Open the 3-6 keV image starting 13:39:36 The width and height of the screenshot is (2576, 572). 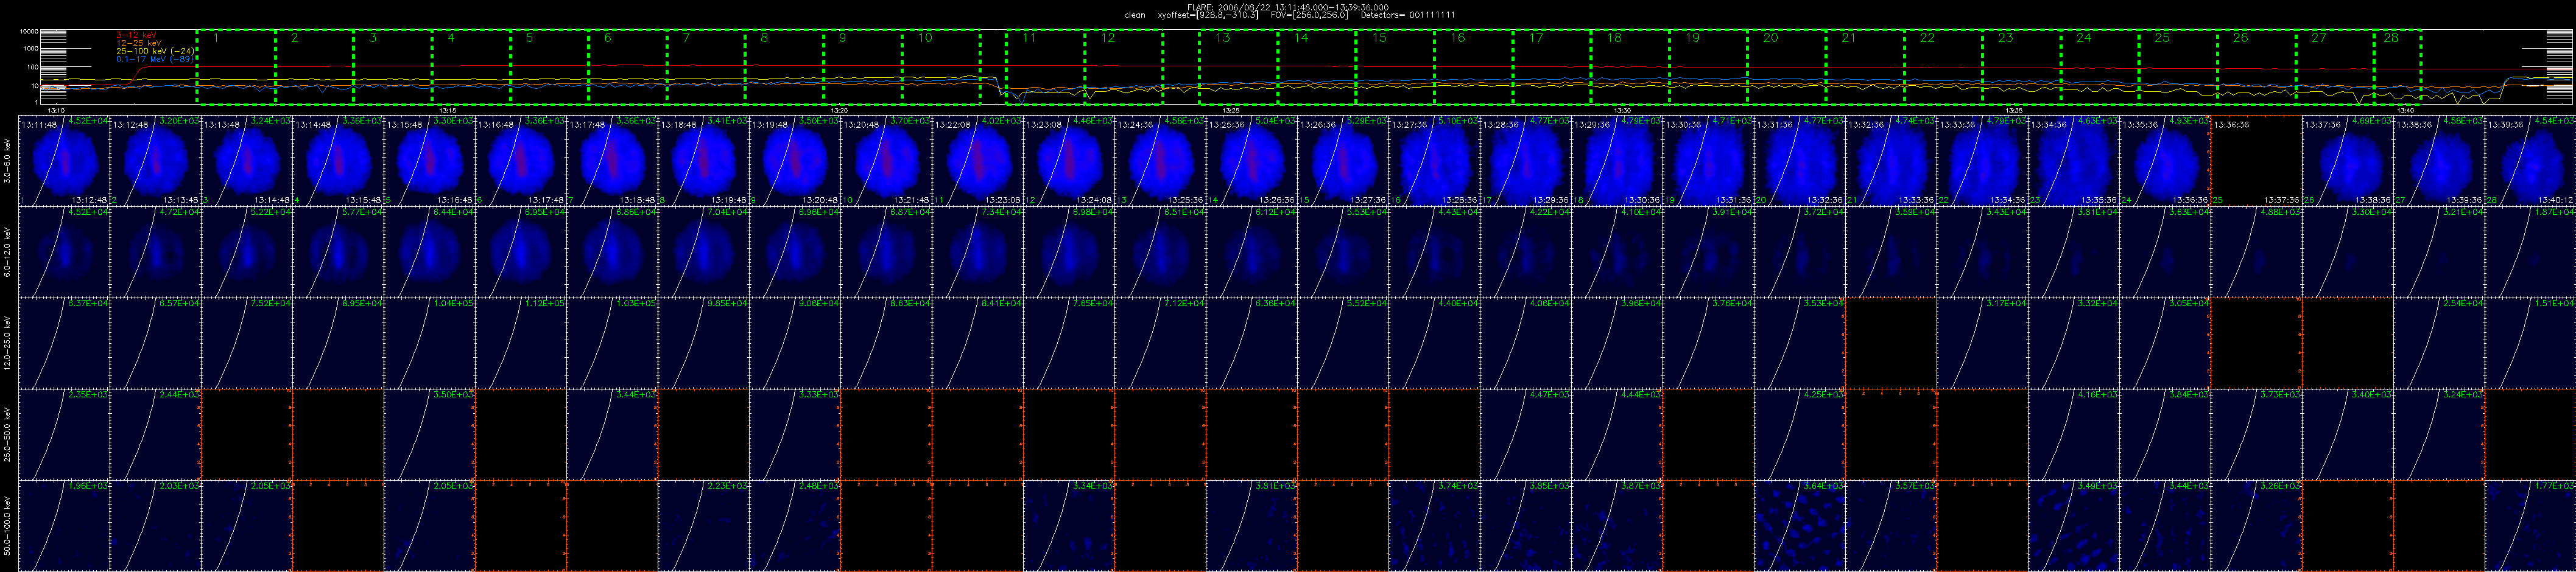[x=2531, y=161]
